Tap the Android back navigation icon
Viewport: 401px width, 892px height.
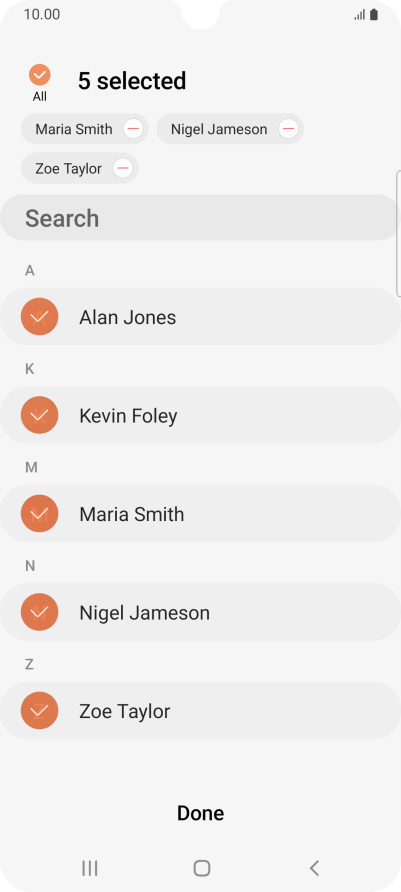pyautogui.click(x=314, y=868)
